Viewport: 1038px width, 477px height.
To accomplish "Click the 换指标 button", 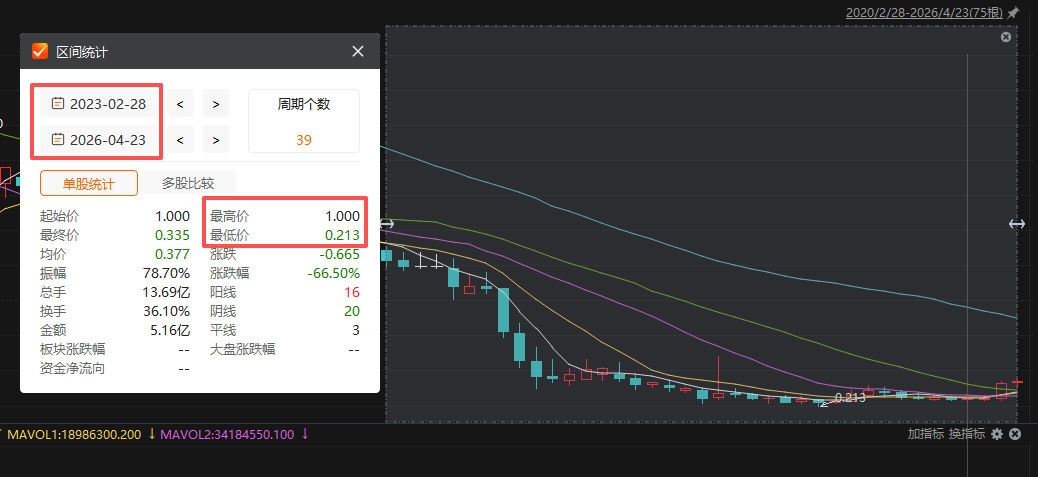I will (966, 434).
